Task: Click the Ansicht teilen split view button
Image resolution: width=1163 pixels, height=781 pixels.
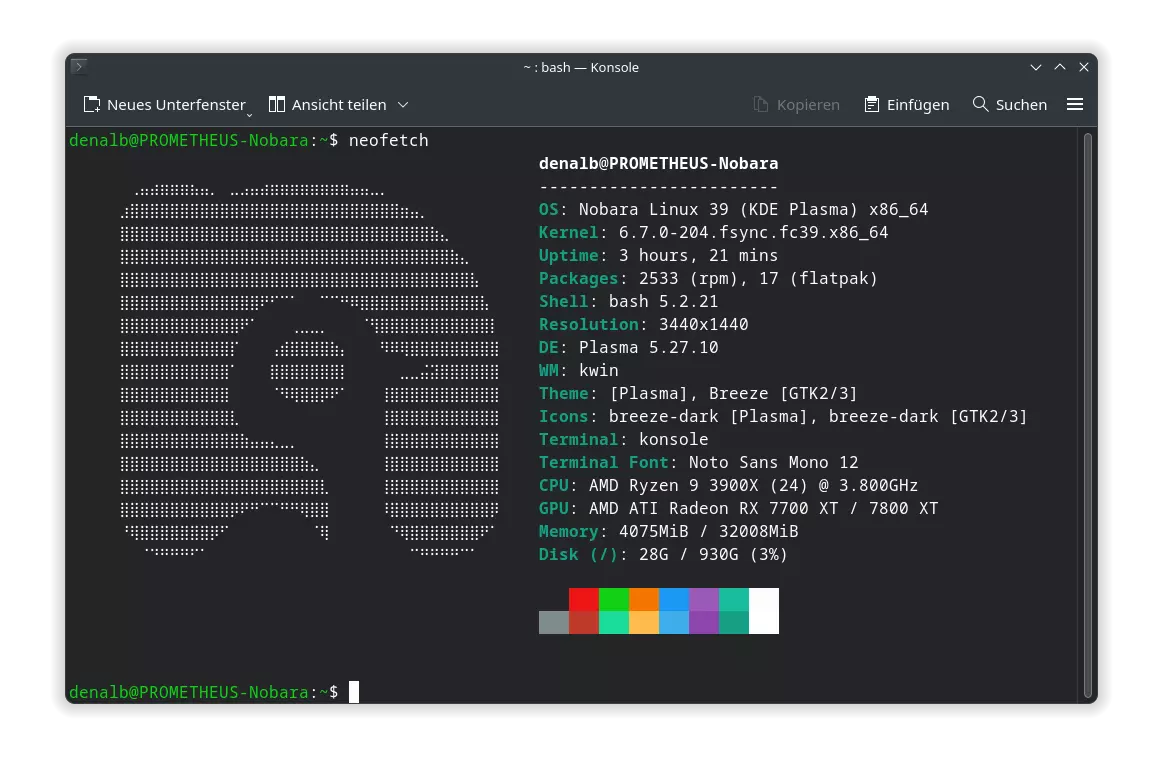Action: pos(327,105)
